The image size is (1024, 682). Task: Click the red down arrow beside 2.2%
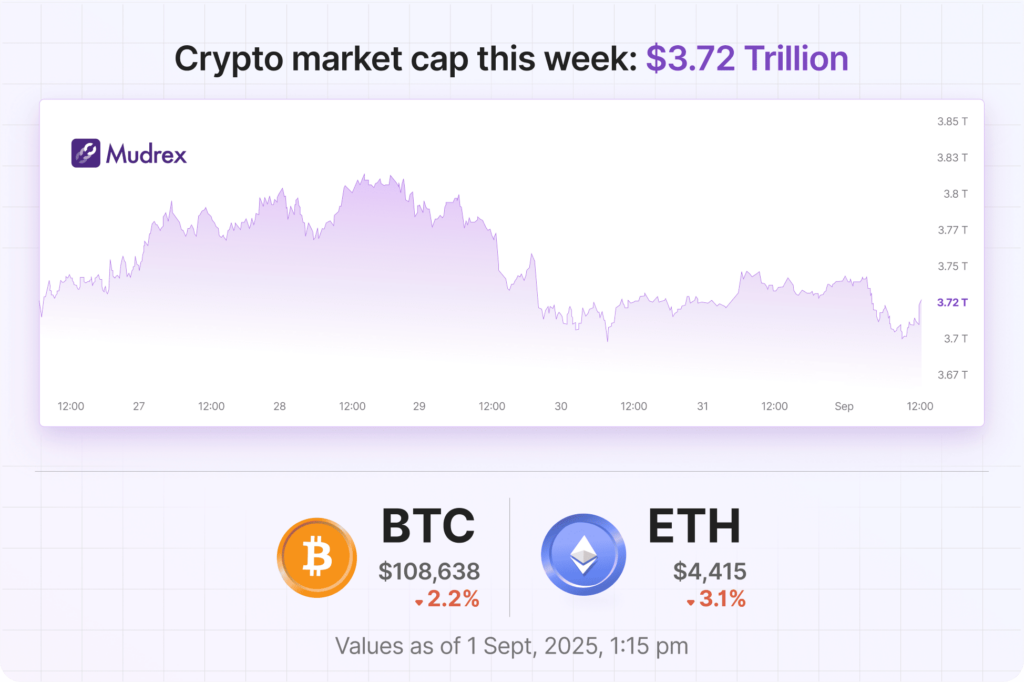(419, 602)
